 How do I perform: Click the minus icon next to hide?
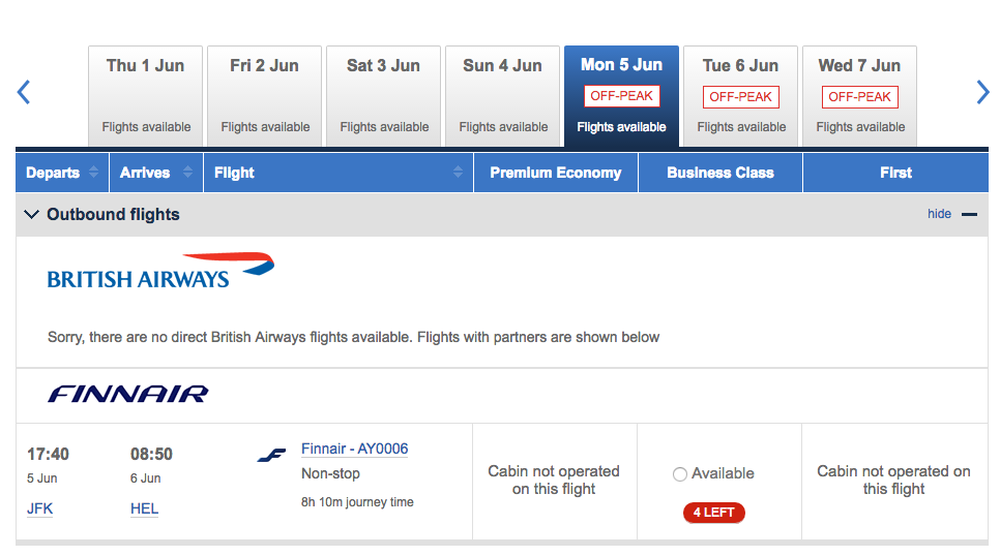969,214
